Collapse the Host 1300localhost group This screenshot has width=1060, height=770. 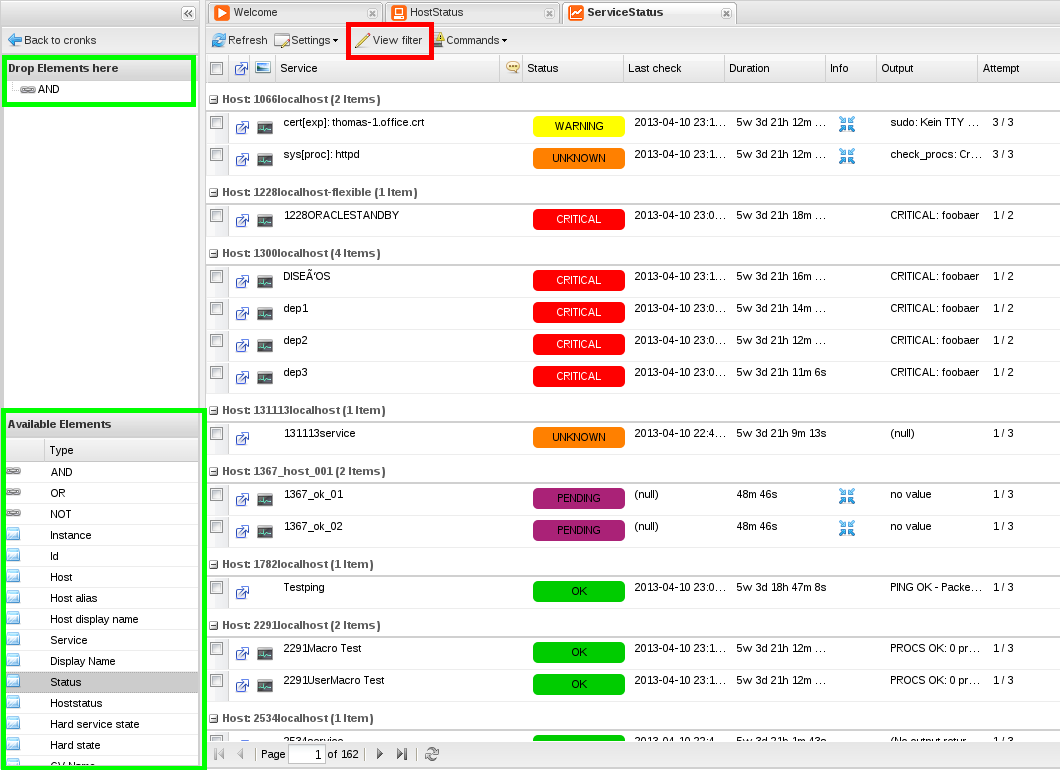(213, 254)
